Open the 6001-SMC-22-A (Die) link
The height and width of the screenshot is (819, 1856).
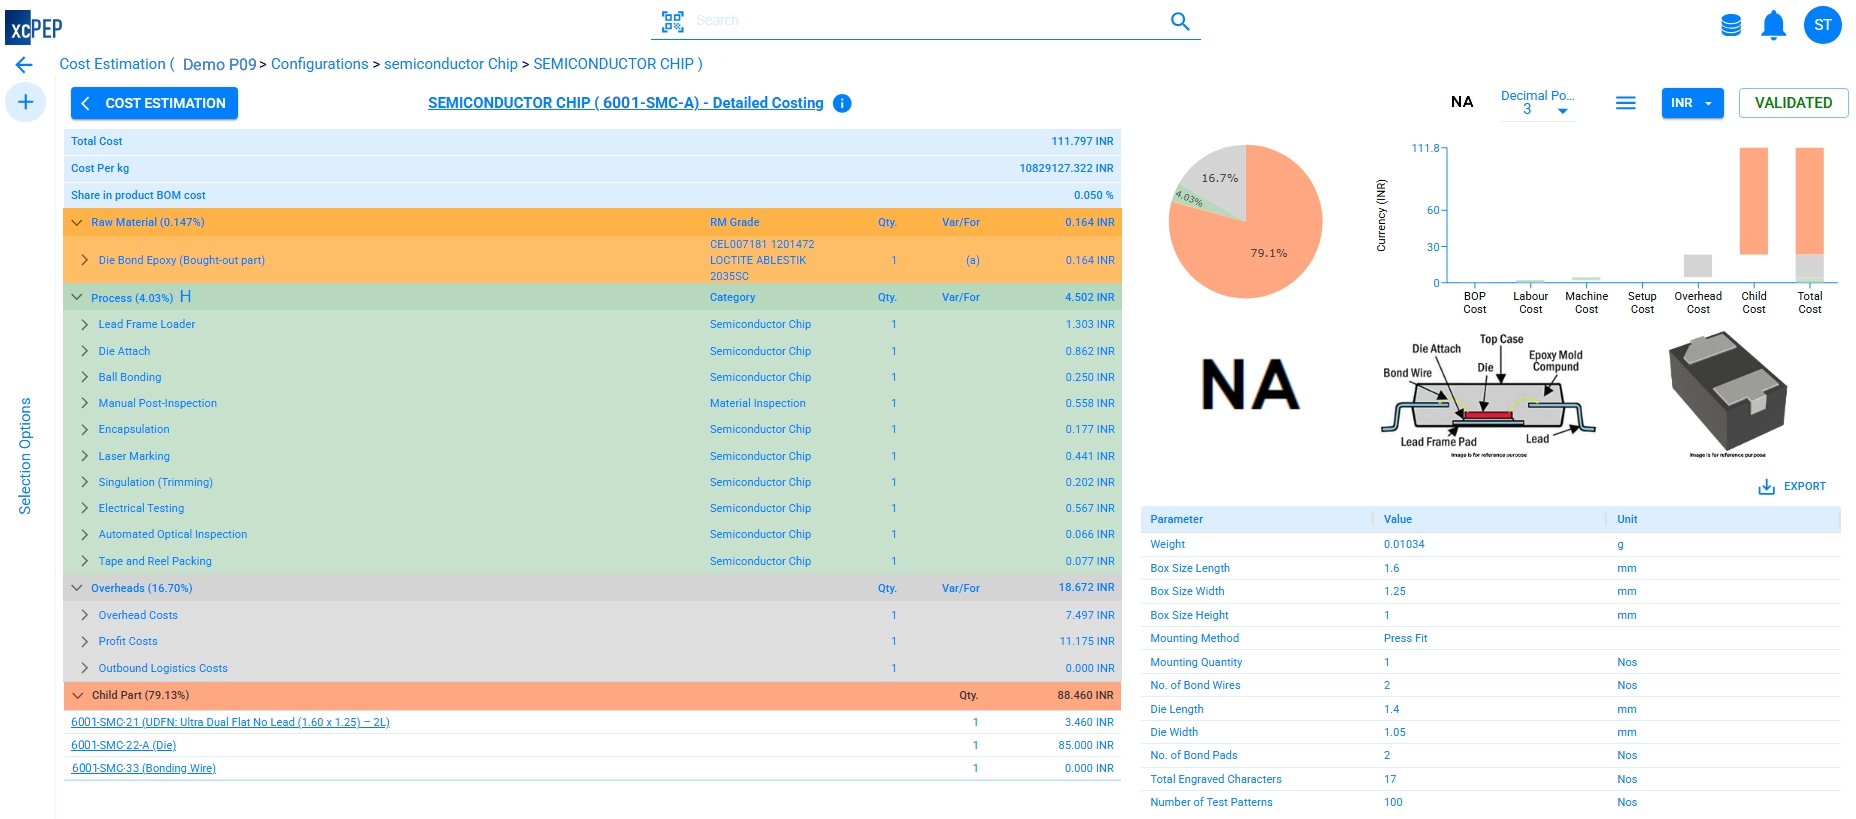[x=123, y=745]
